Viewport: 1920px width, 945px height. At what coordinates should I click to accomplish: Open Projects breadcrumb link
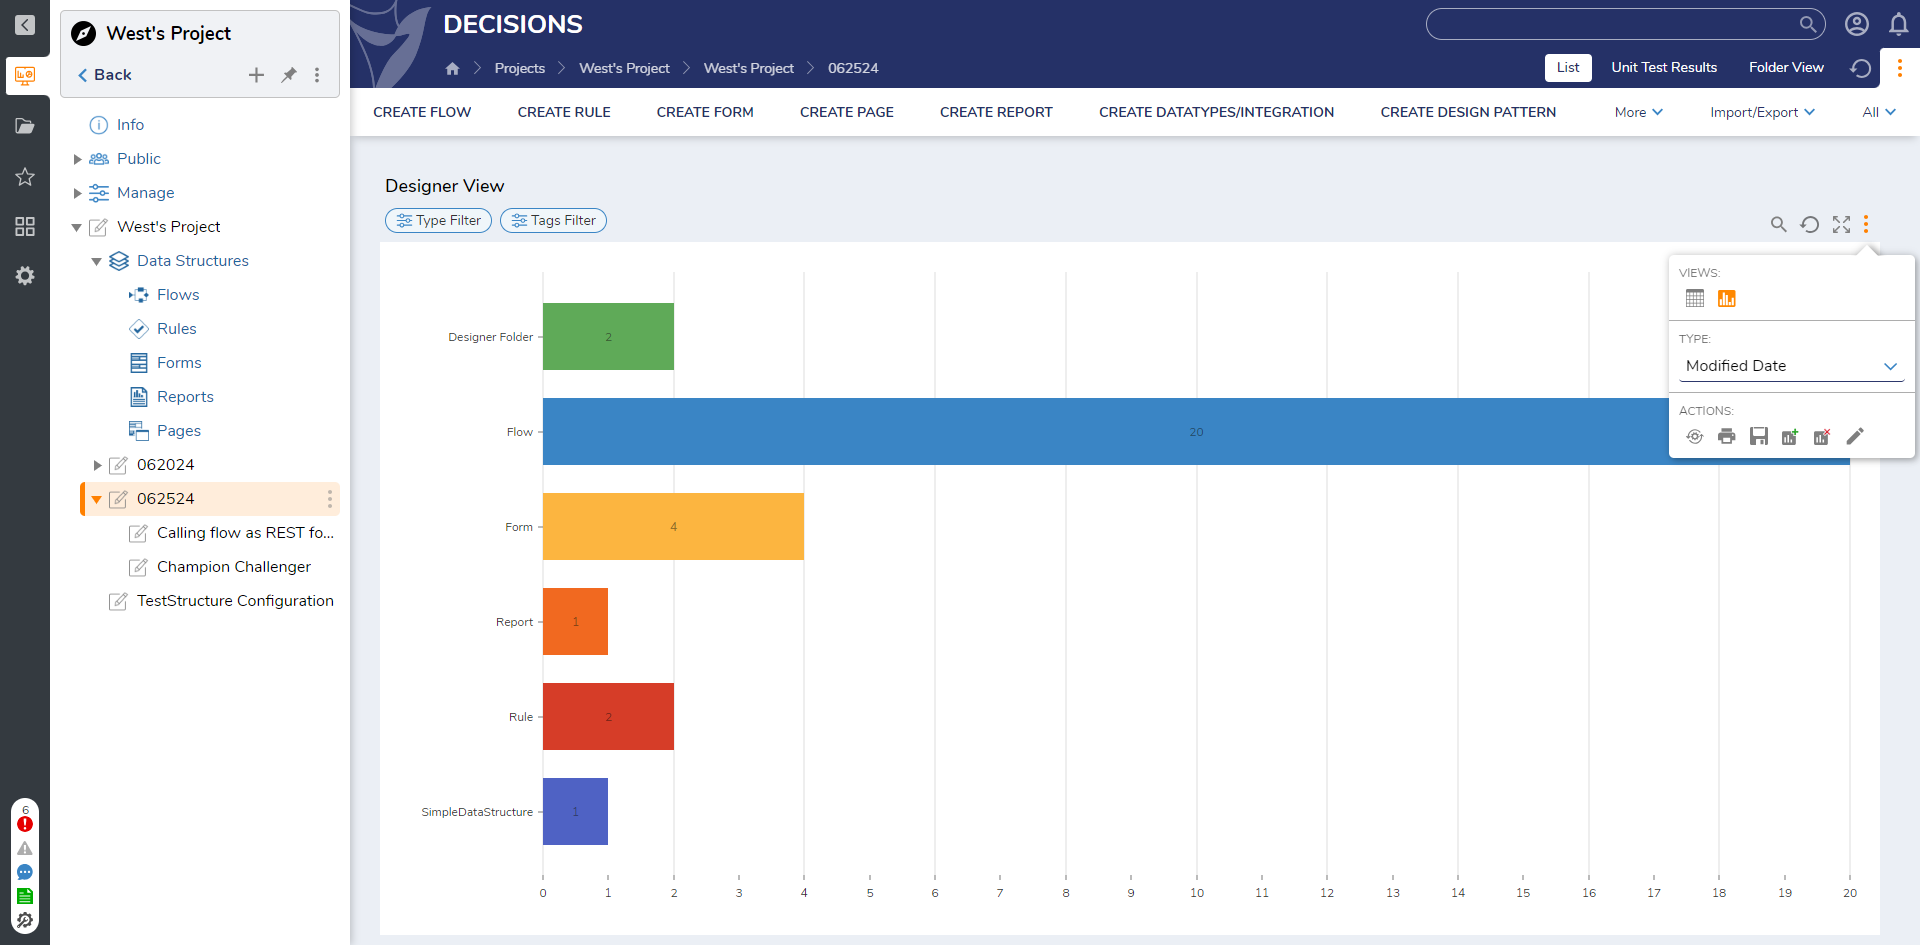click(520, 68)
